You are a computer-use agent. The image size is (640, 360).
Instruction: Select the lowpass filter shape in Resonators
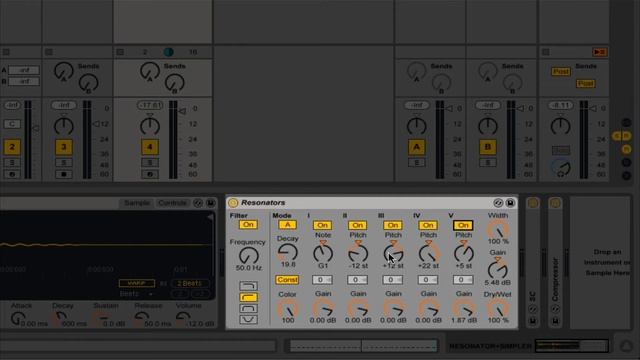(x=248, y=286)
